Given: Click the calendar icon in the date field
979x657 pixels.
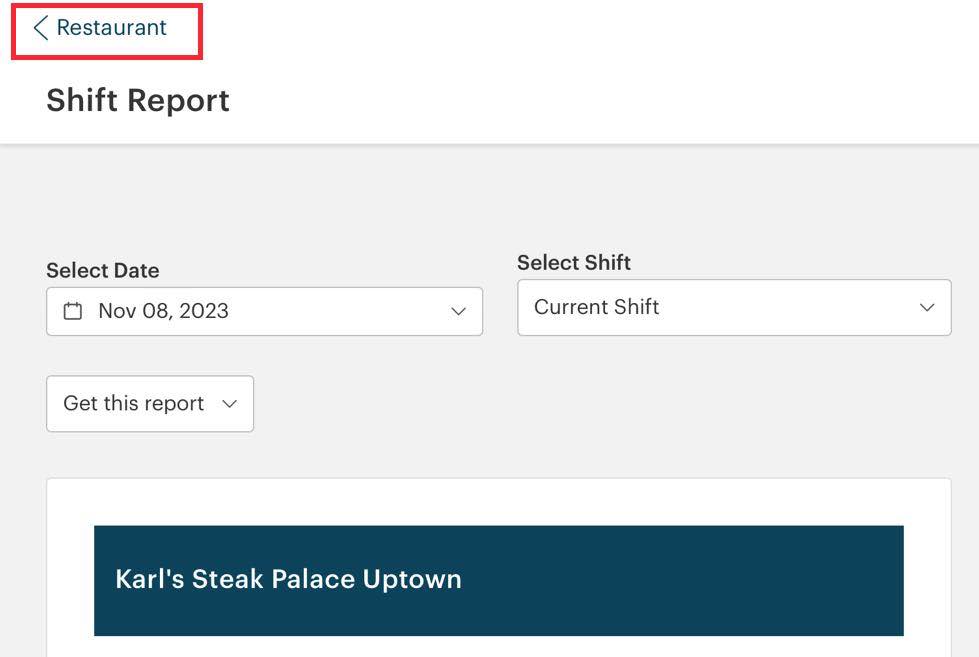Looking at the screenshot, I should (x=71, y=311).
